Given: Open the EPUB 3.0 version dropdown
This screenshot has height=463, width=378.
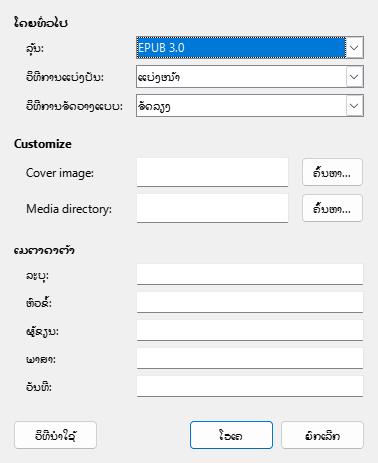Looking at the screenshot, I should [x=250, y=48].
